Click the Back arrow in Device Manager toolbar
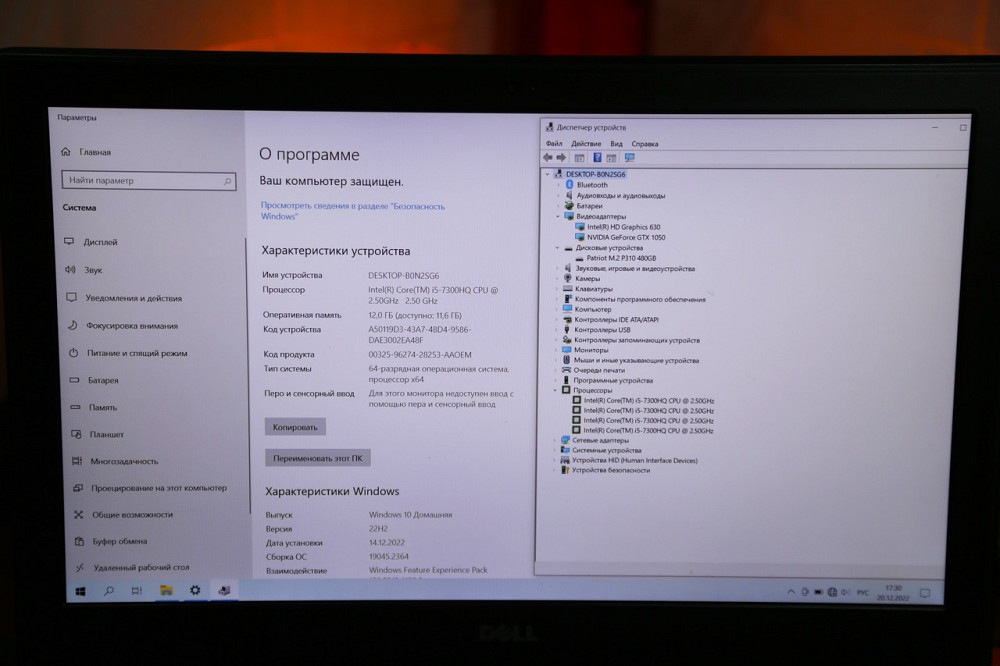1000x666 pixels. (x=549, y=157)
